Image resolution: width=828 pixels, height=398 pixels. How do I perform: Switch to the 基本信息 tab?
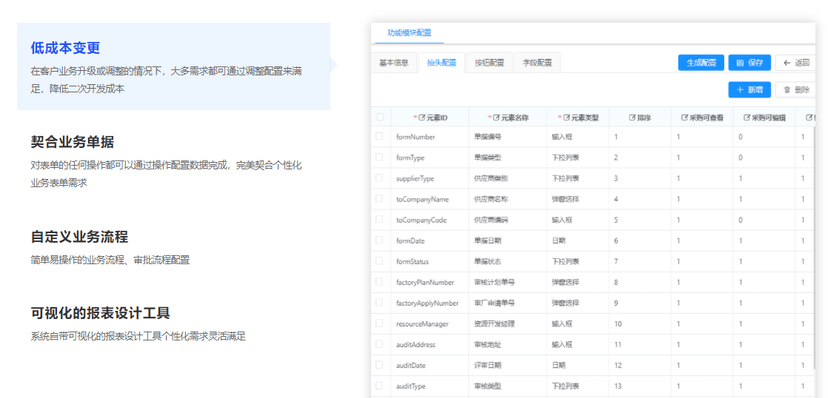pyautogui.click(x=394, y=63)
